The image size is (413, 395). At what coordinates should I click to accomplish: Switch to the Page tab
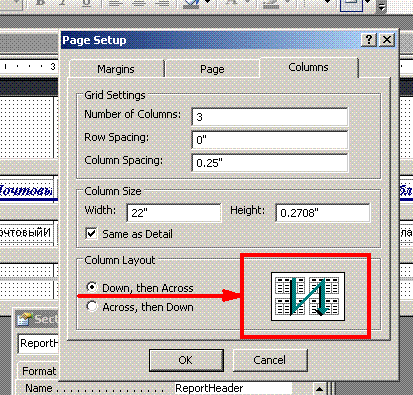[x=212, y=69]
